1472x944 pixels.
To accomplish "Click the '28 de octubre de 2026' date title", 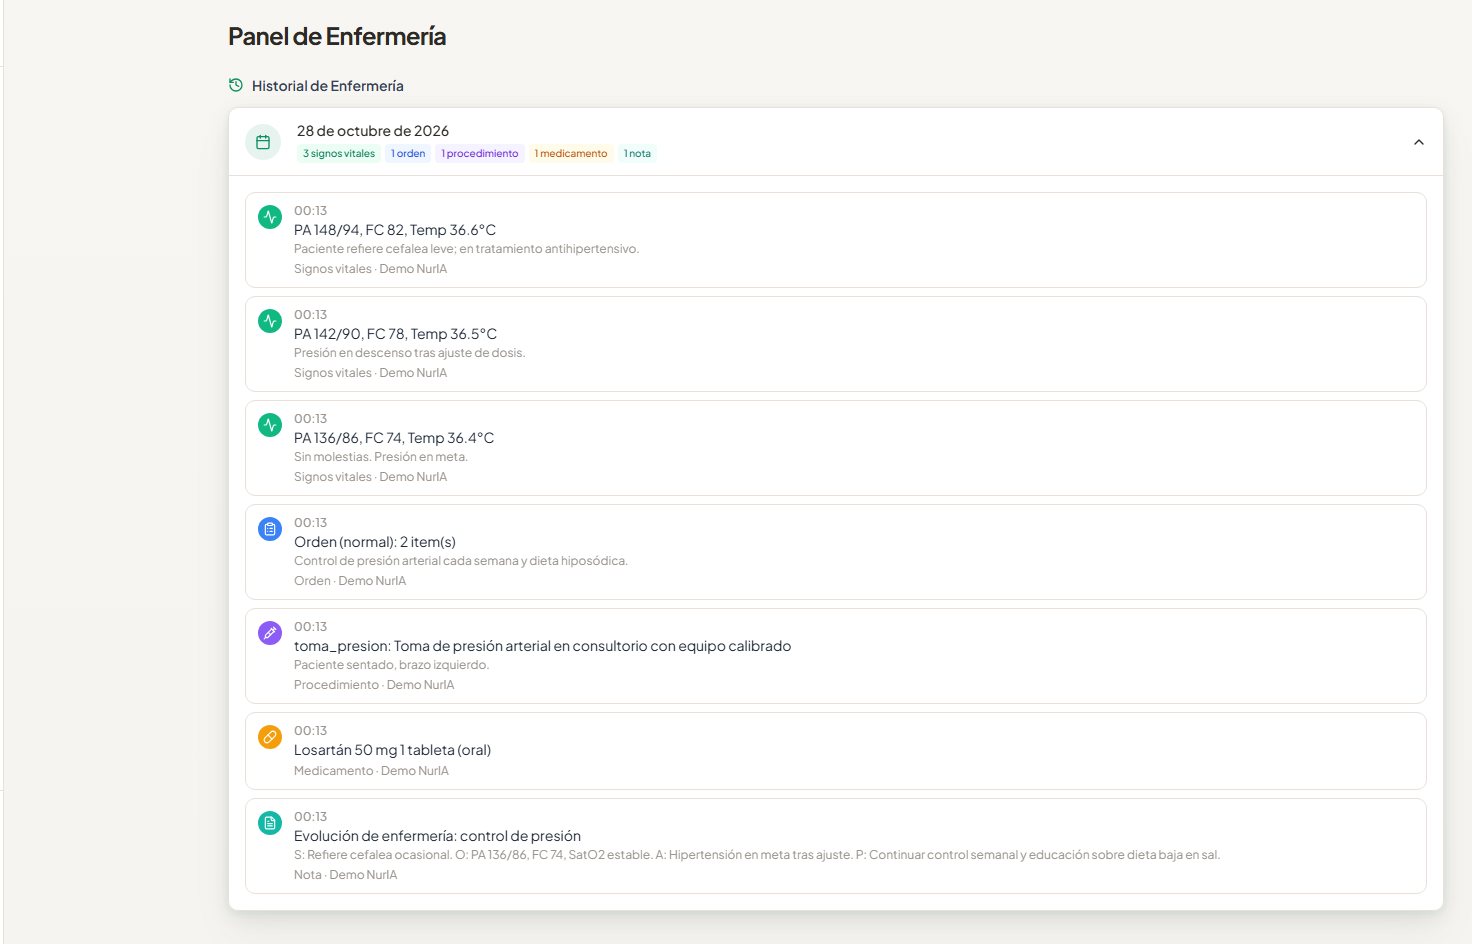I will click(x=373, y=131).
